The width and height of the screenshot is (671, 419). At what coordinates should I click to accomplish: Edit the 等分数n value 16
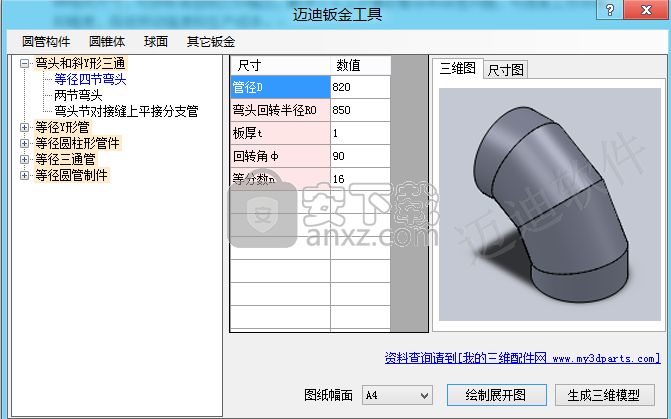pyautogui.click(x=360, y=179)
